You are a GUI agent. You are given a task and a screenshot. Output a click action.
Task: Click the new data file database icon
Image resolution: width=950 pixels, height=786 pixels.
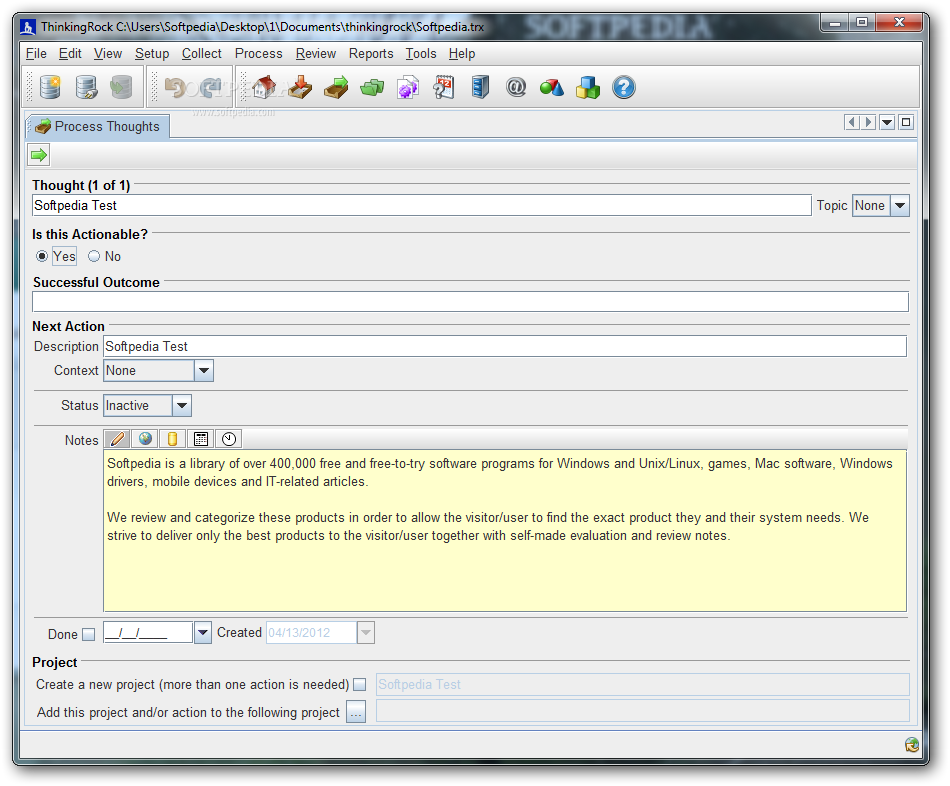coord(50,87)
